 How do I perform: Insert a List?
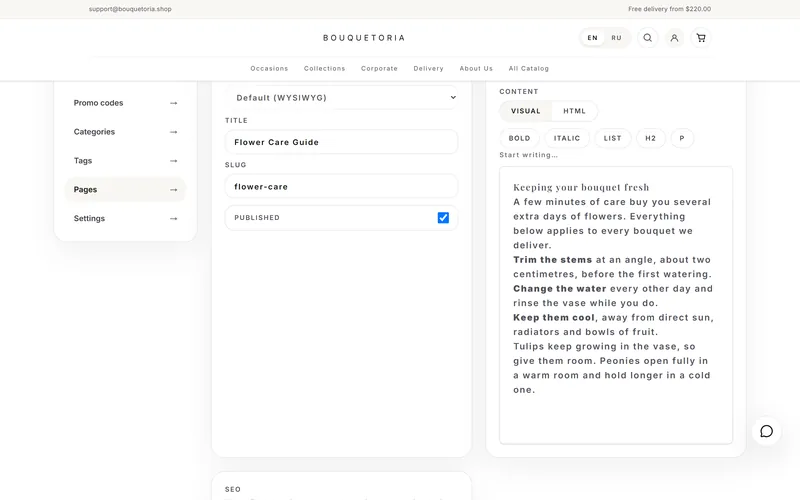(612, 138)
